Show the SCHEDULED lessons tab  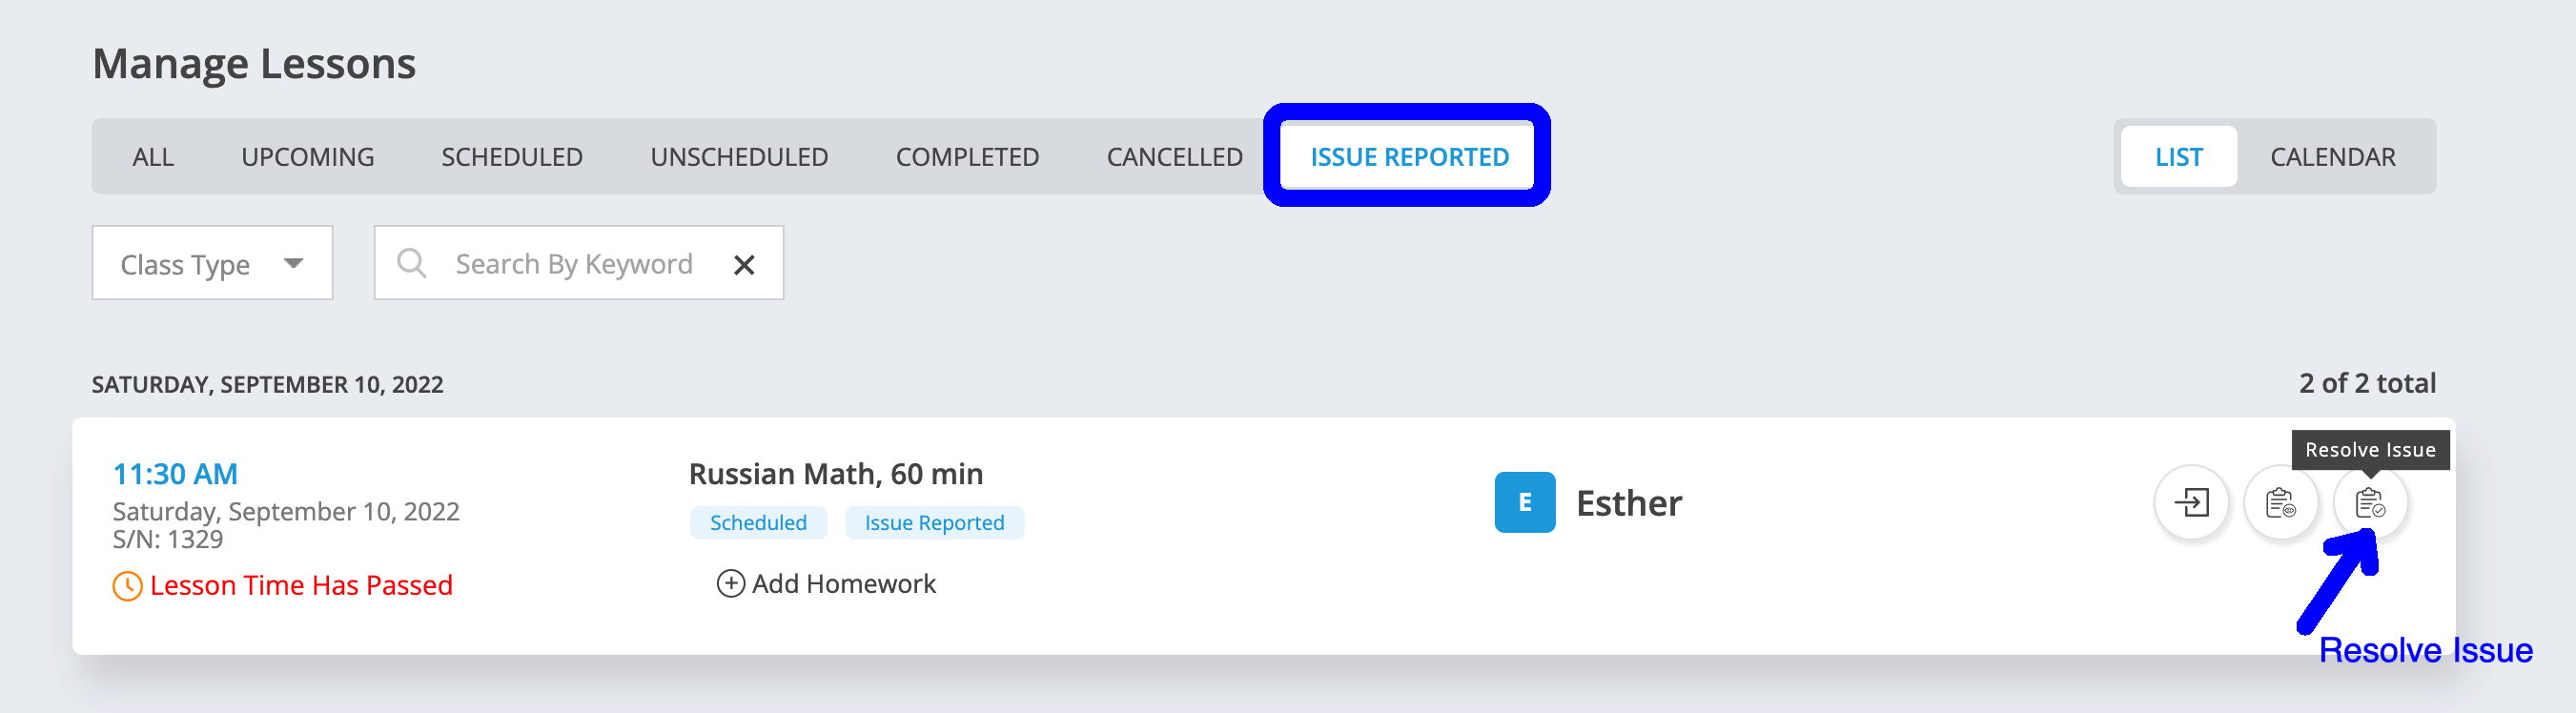(x=511, y=157)
